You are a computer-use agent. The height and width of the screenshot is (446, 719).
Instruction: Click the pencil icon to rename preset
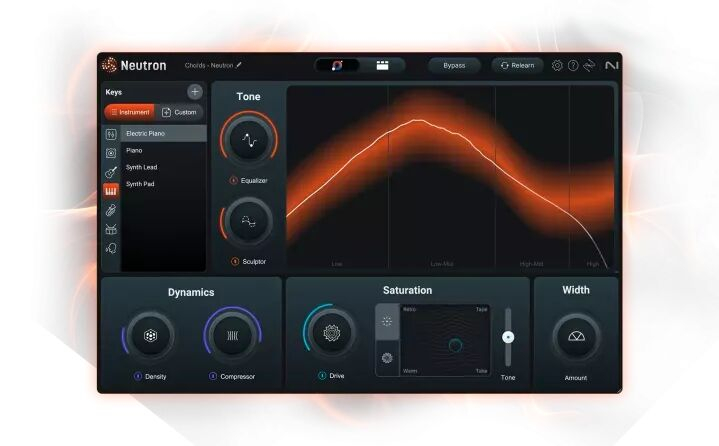[x=239, y=65]
